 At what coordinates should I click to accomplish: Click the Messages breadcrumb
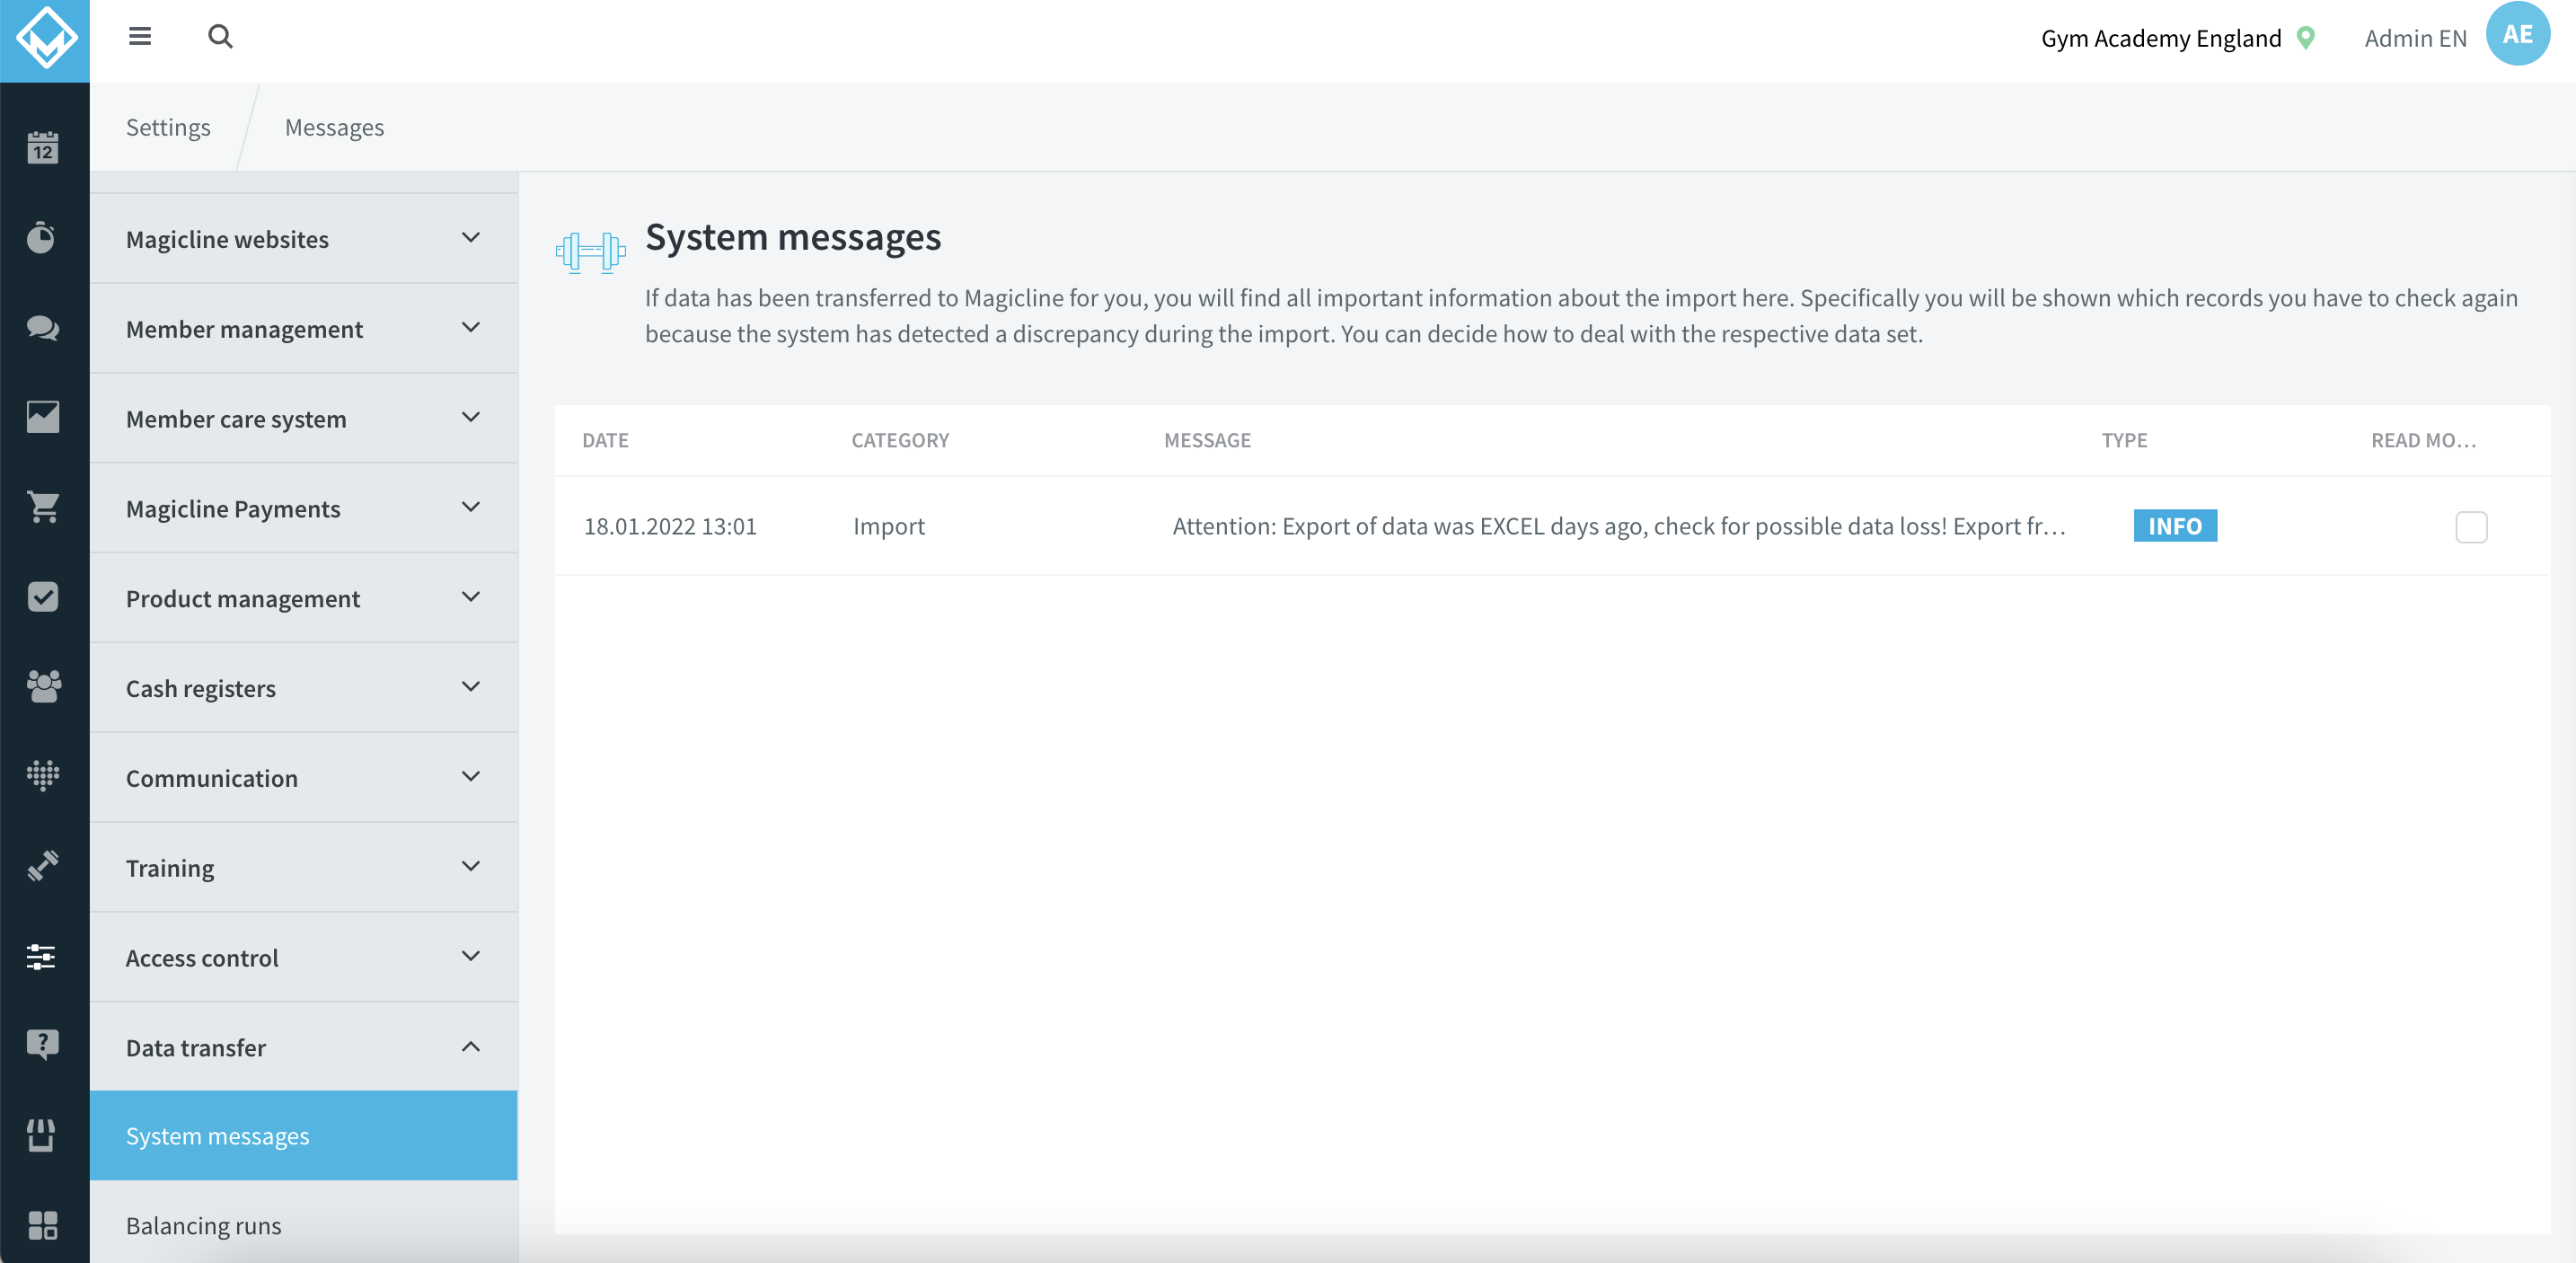point(334,127)
